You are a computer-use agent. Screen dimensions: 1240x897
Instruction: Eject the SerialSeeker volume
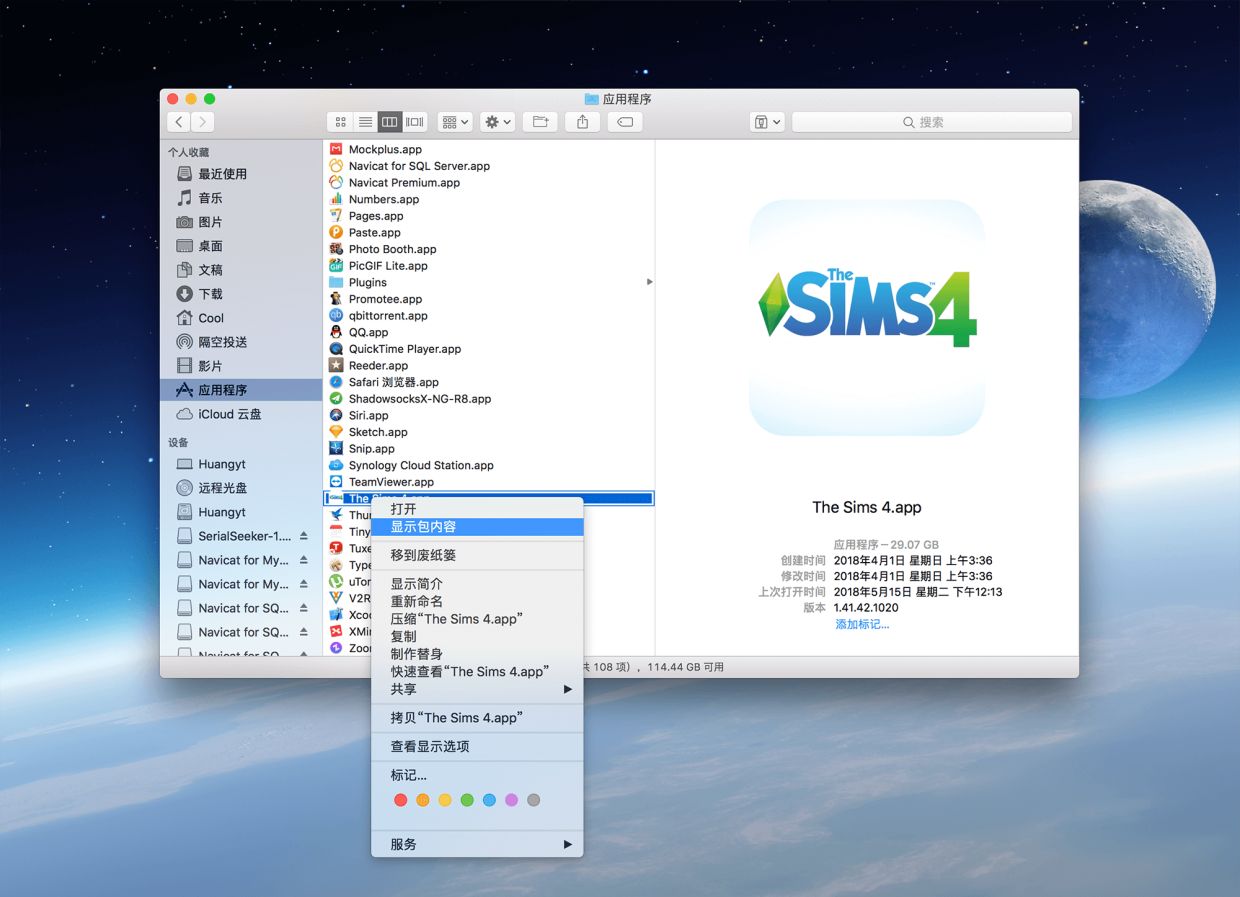(x=304, y=536)
